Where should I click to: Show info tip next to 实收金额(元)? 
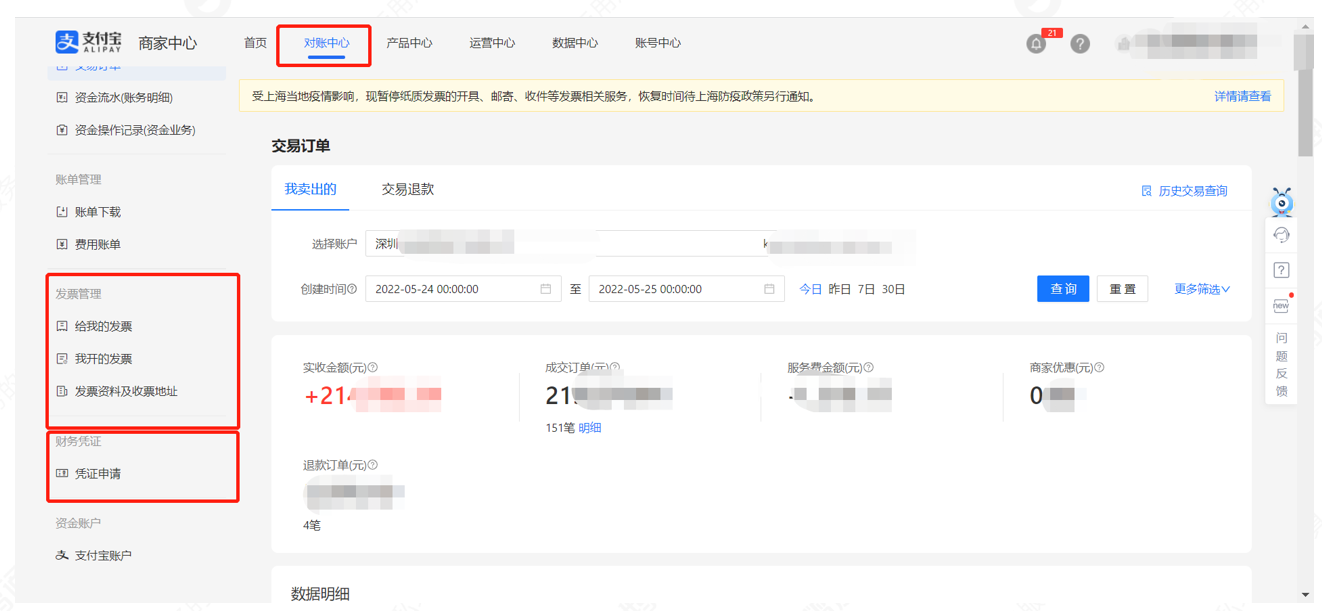pyautogui.click(x=373, y=368)
